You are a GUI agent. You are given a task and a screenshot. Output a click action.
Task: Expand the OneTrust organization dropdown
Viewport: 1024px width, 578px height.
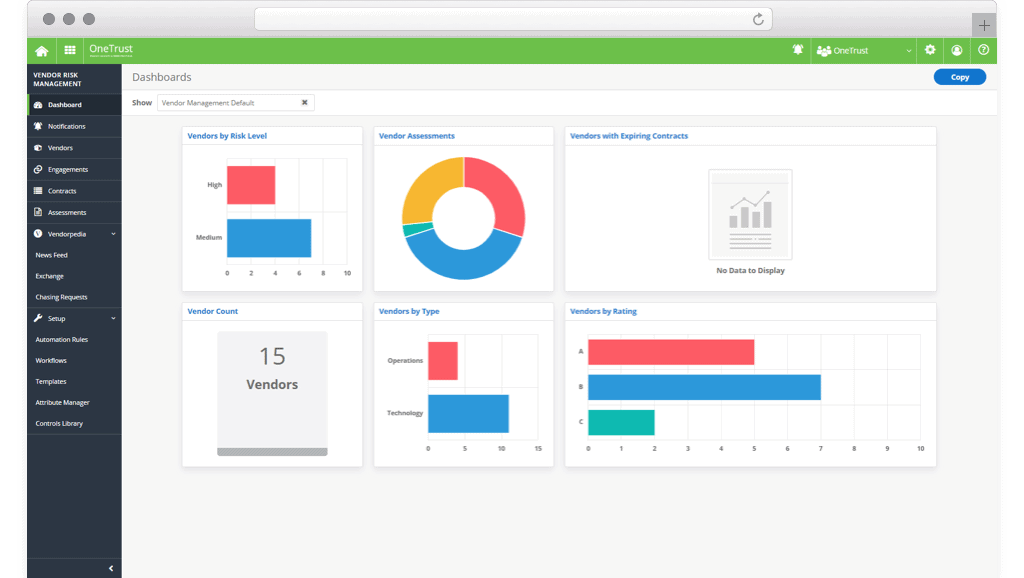(908, 51)
